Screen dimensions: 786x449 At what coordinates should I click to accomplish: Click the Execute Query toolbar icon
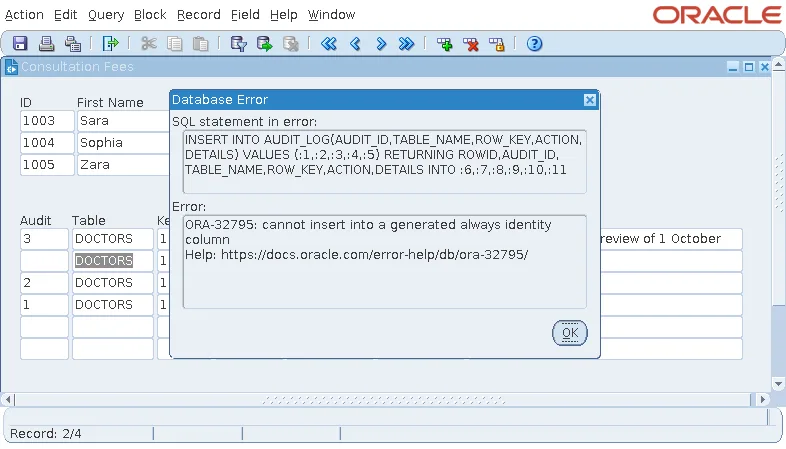[x=264, y=44]
